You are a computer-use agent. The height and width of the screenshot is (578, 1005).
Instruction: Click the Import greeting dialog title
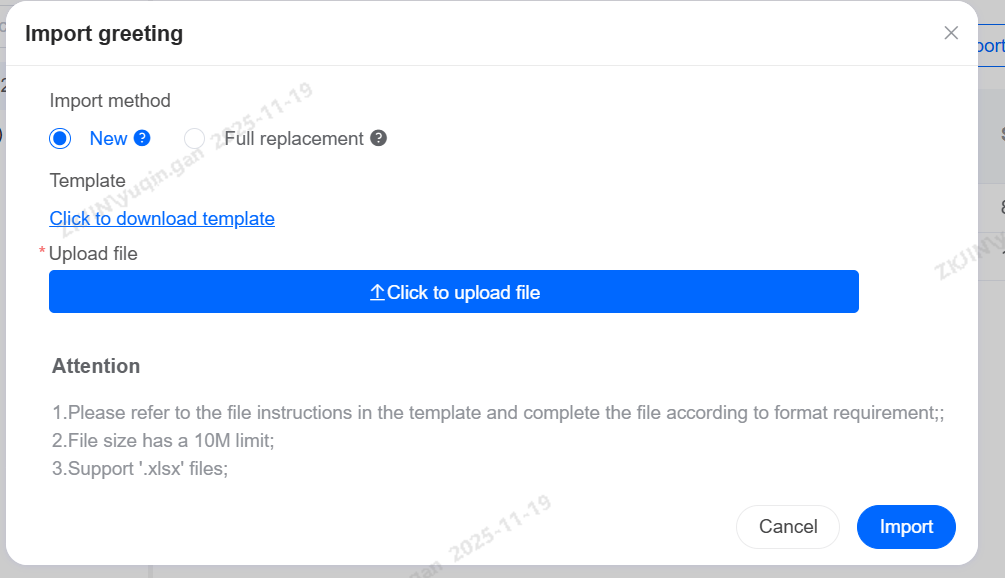(104, 34)
